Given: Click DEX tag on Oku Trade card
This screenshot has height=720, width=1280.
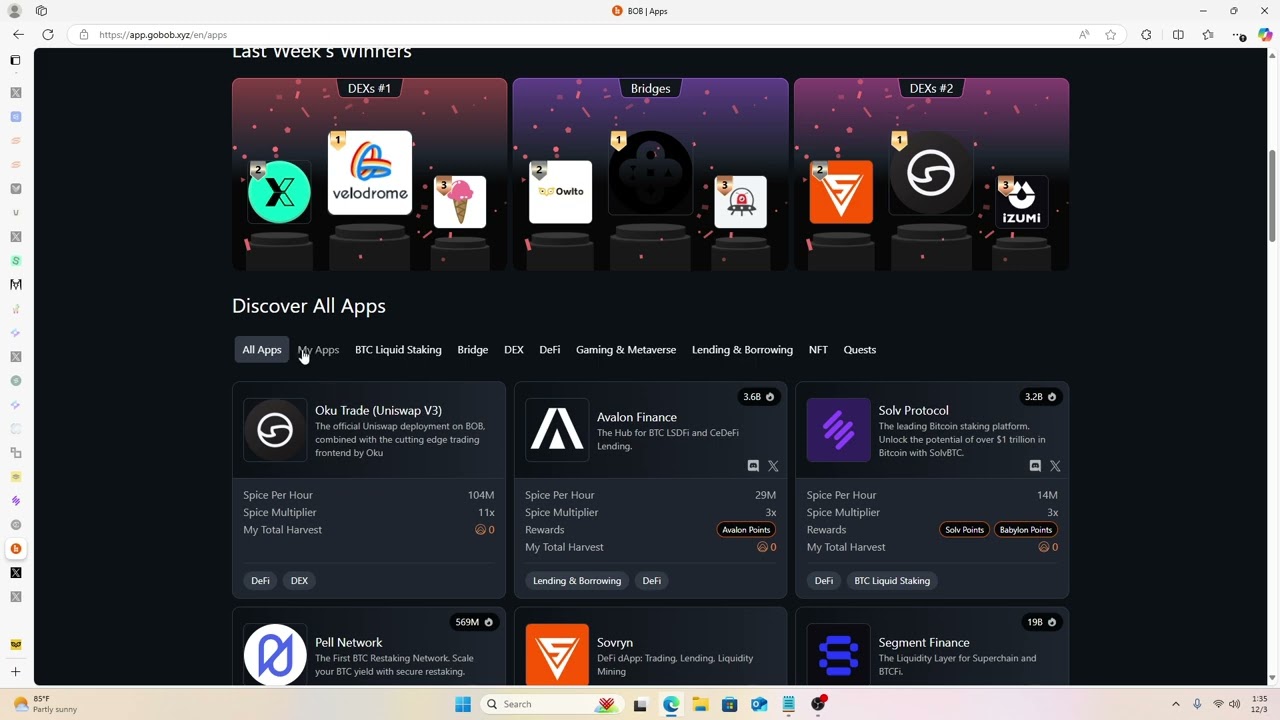Looking at the screenshot, I should (299, 581).
